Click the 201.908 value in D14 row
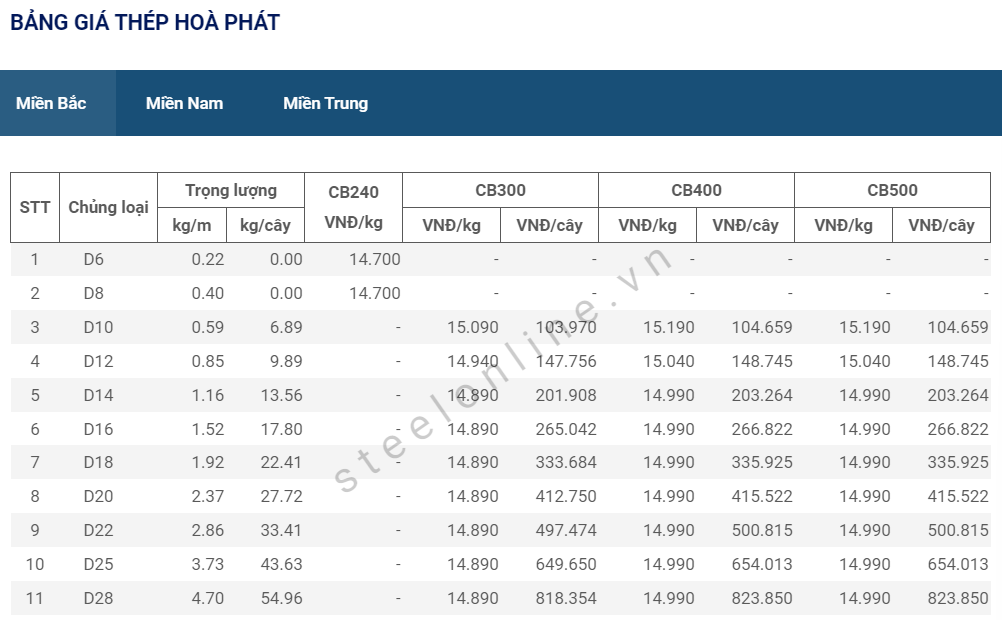 pyautogui.click(x=566, y=395)
